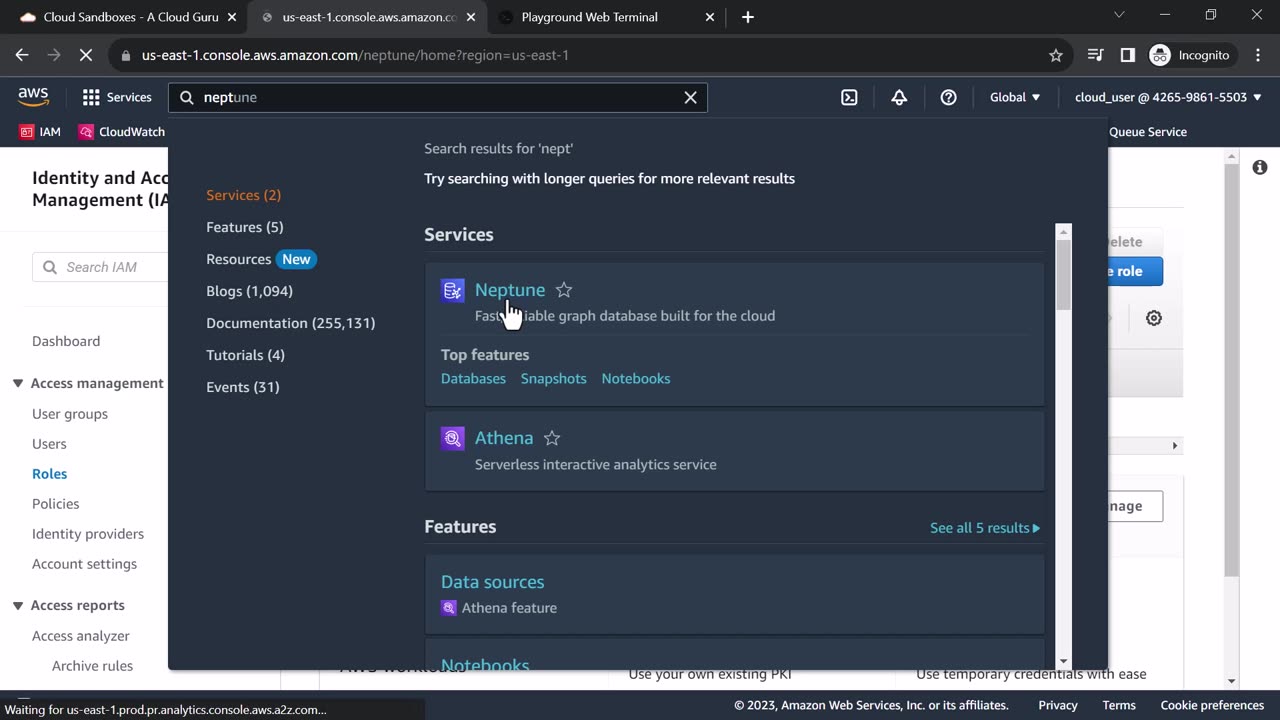Open the Neptune service link
This screenshot has height=720, width=1280.
(510, 290)
